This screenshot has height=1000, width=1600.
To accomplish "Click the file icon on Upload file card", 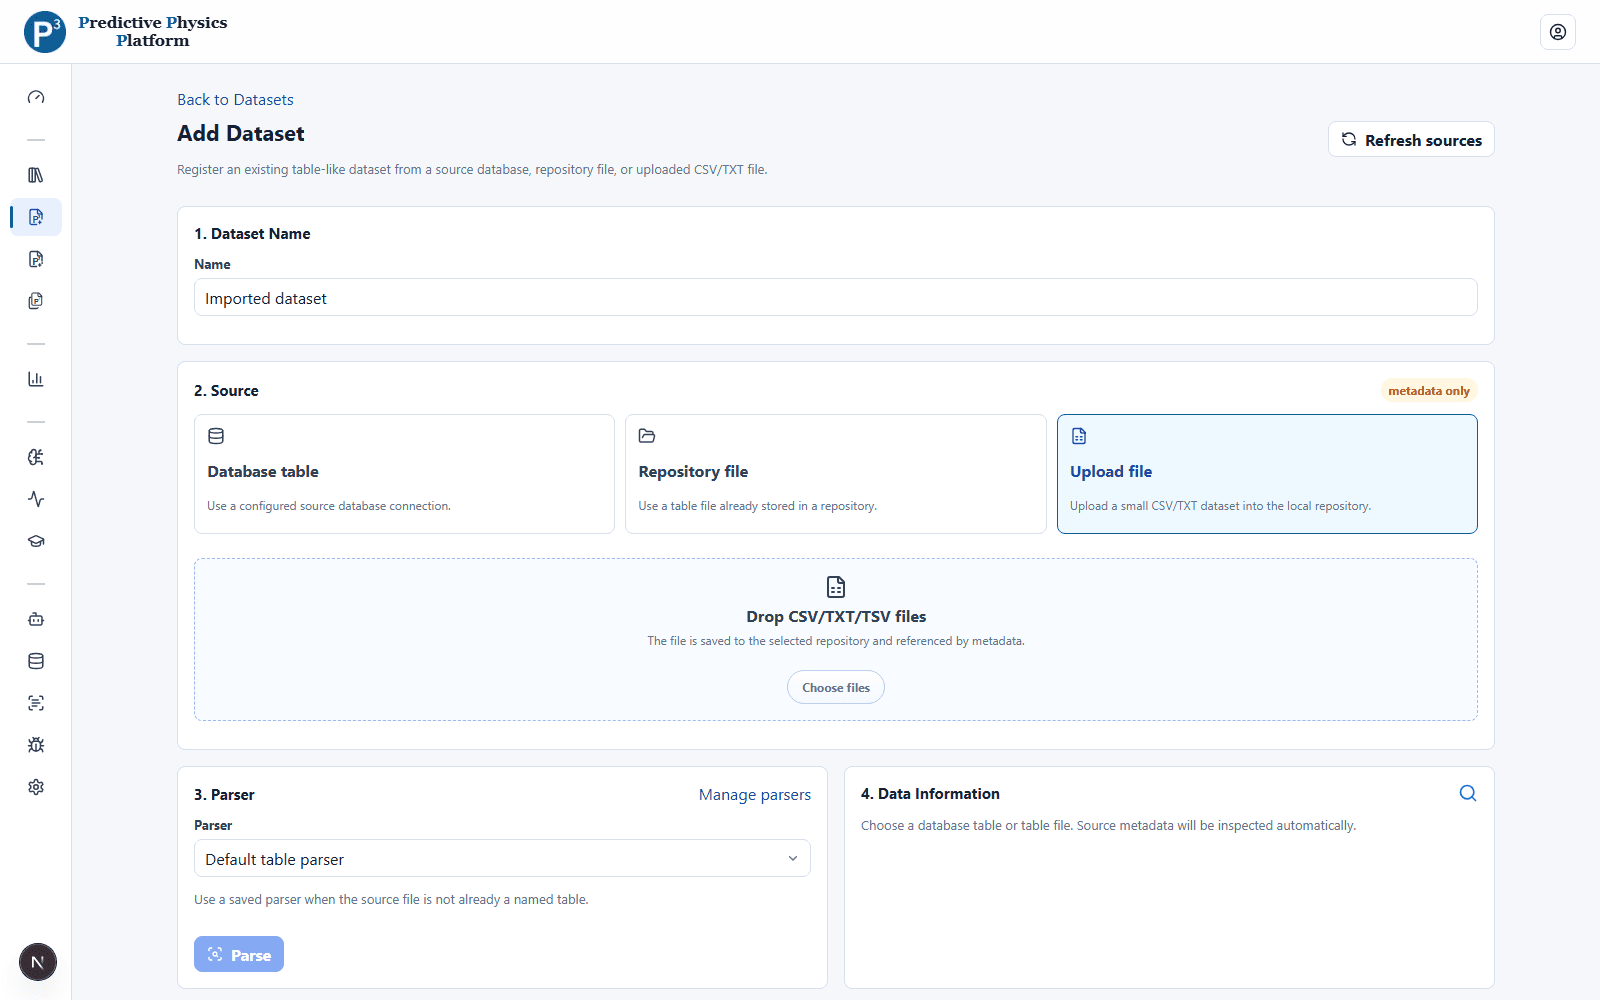I will (x=1079, y=436).
